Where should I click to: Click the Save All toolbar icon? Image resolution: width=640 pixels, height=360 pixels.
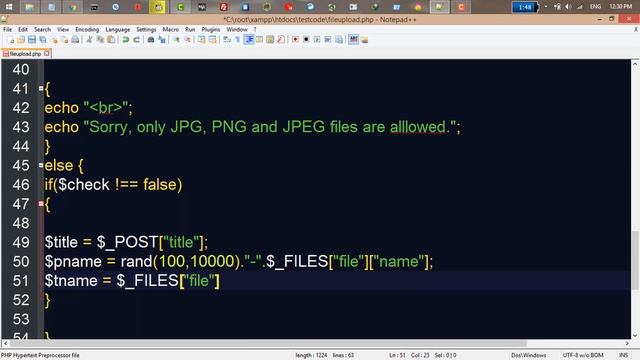click(42, 40)
